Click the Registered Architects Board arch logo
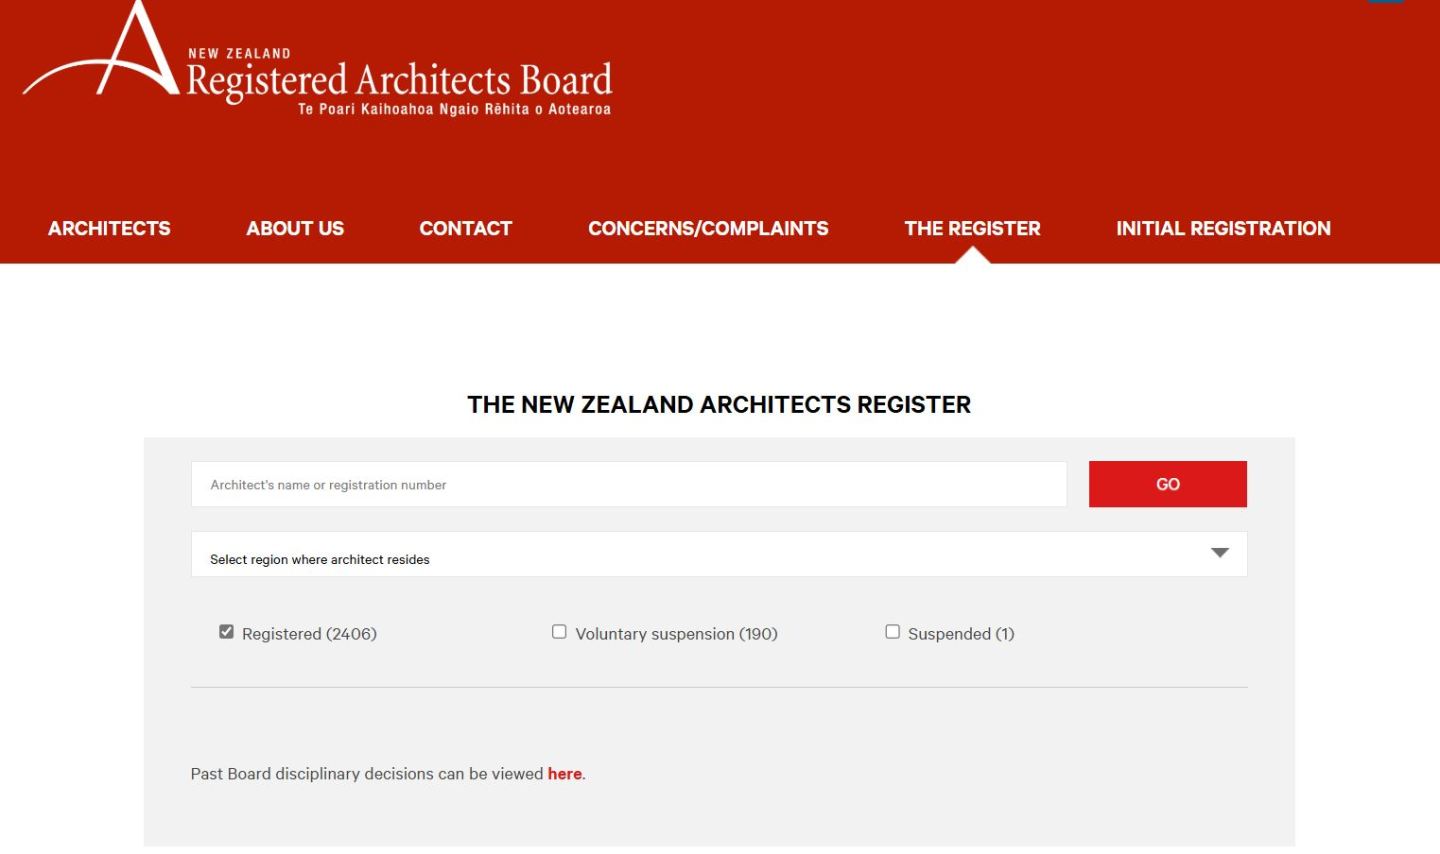1440x854 pixels. point(110,57)
